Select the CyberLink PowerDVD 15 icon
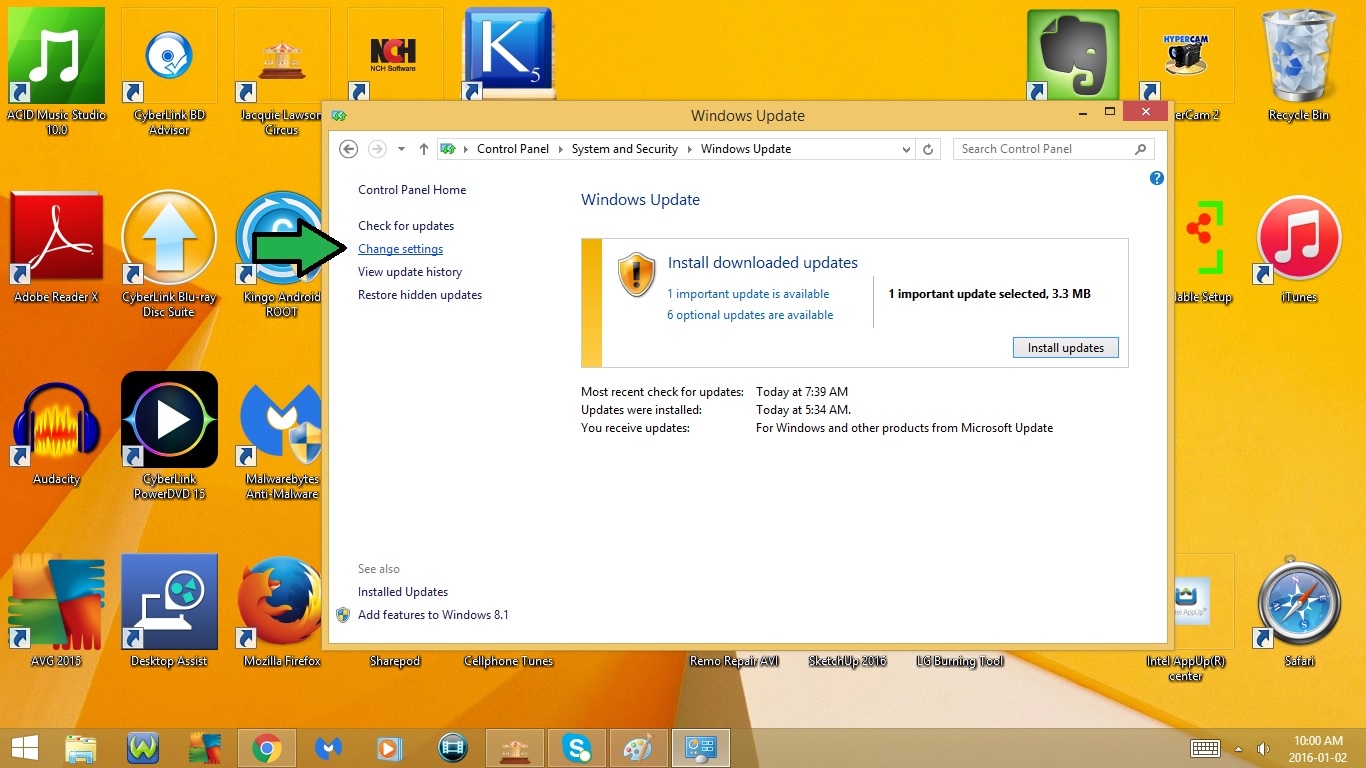The image size is (1366, 768). point(169,436)
